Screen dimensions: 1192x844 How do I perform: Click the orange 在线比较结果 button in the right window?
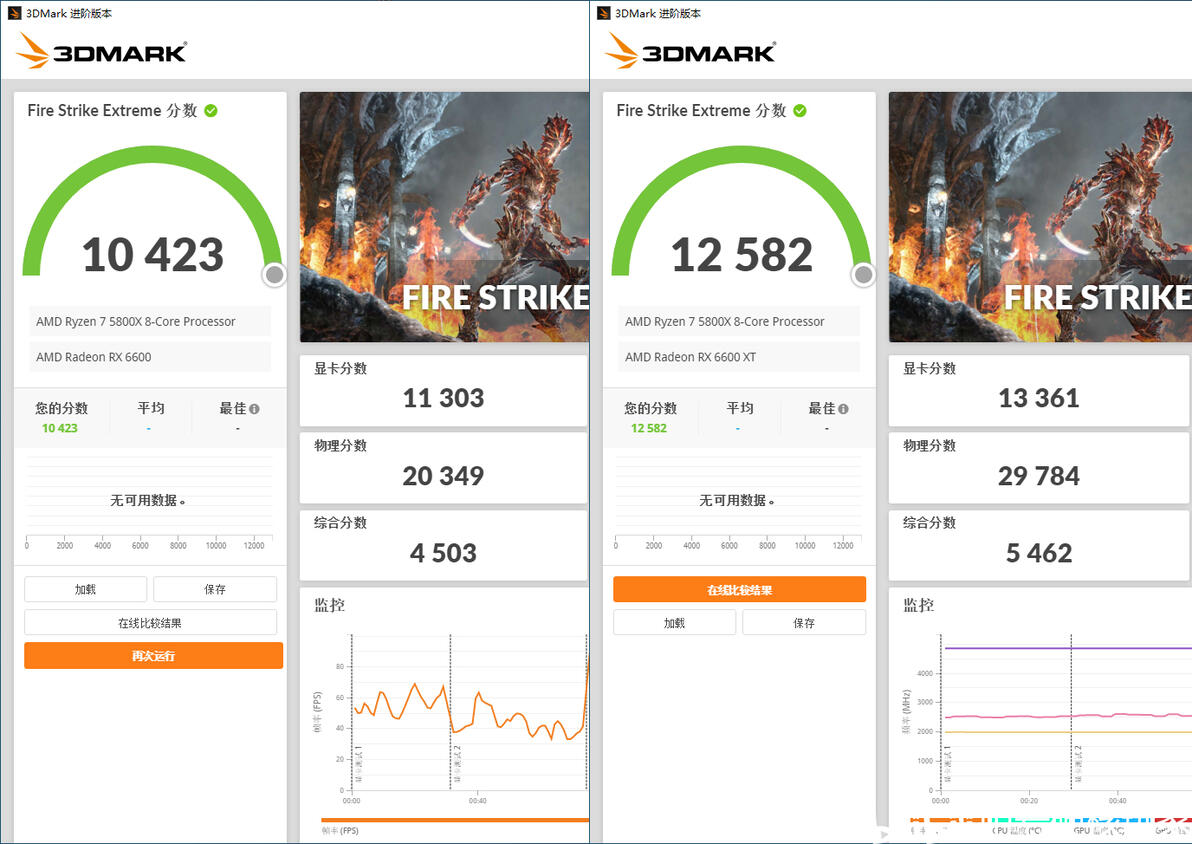click(x=740, y=589)
